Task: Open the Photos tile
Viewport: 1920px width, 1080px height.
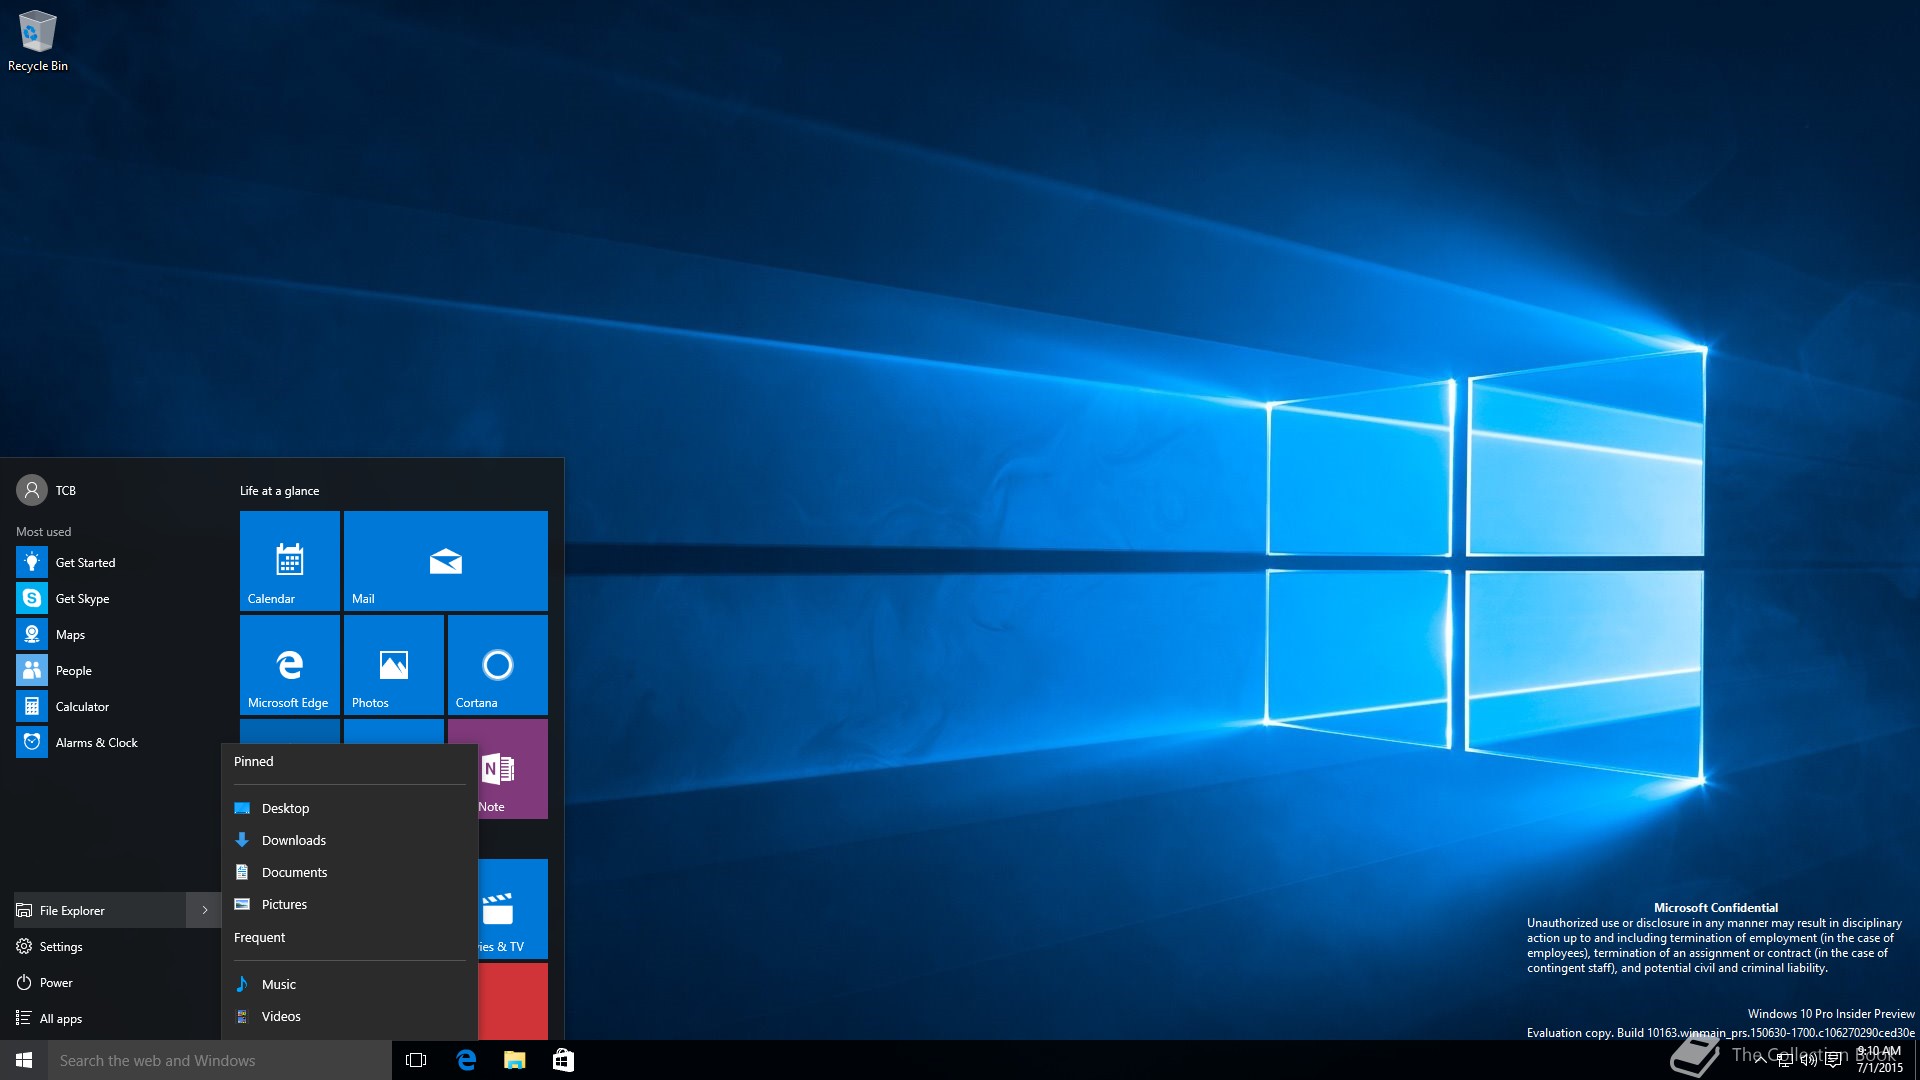Action: click(394, 665)
